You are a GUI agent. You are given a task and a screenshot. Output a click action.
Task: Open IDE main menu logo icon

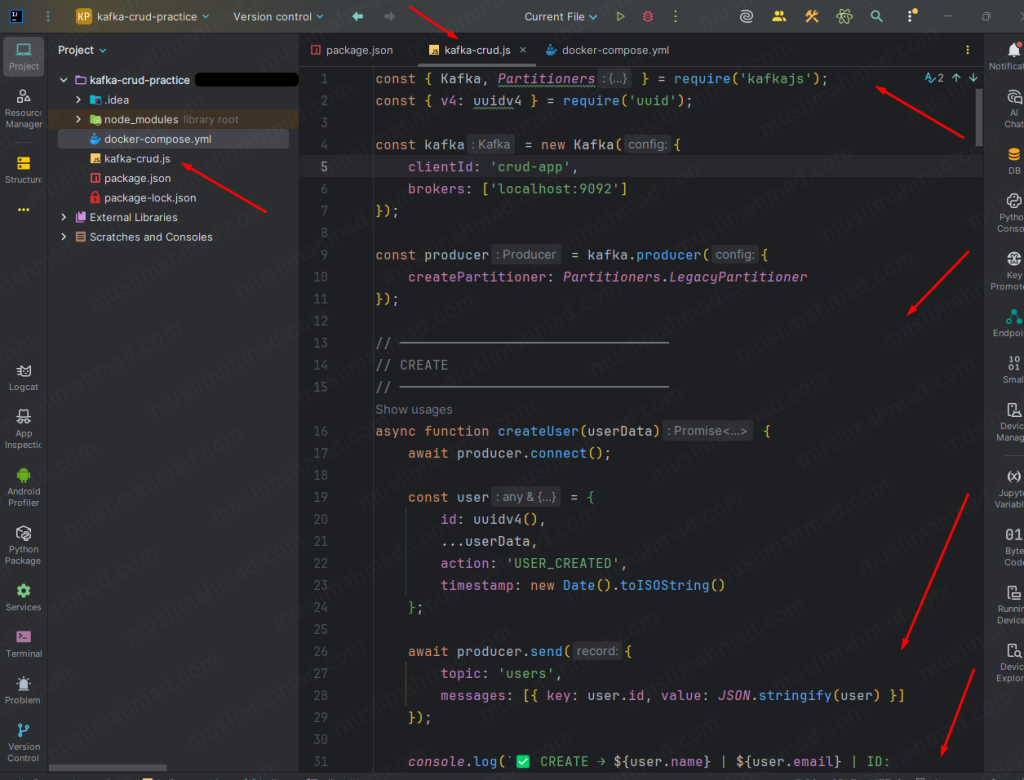click(x=16, y=16)
